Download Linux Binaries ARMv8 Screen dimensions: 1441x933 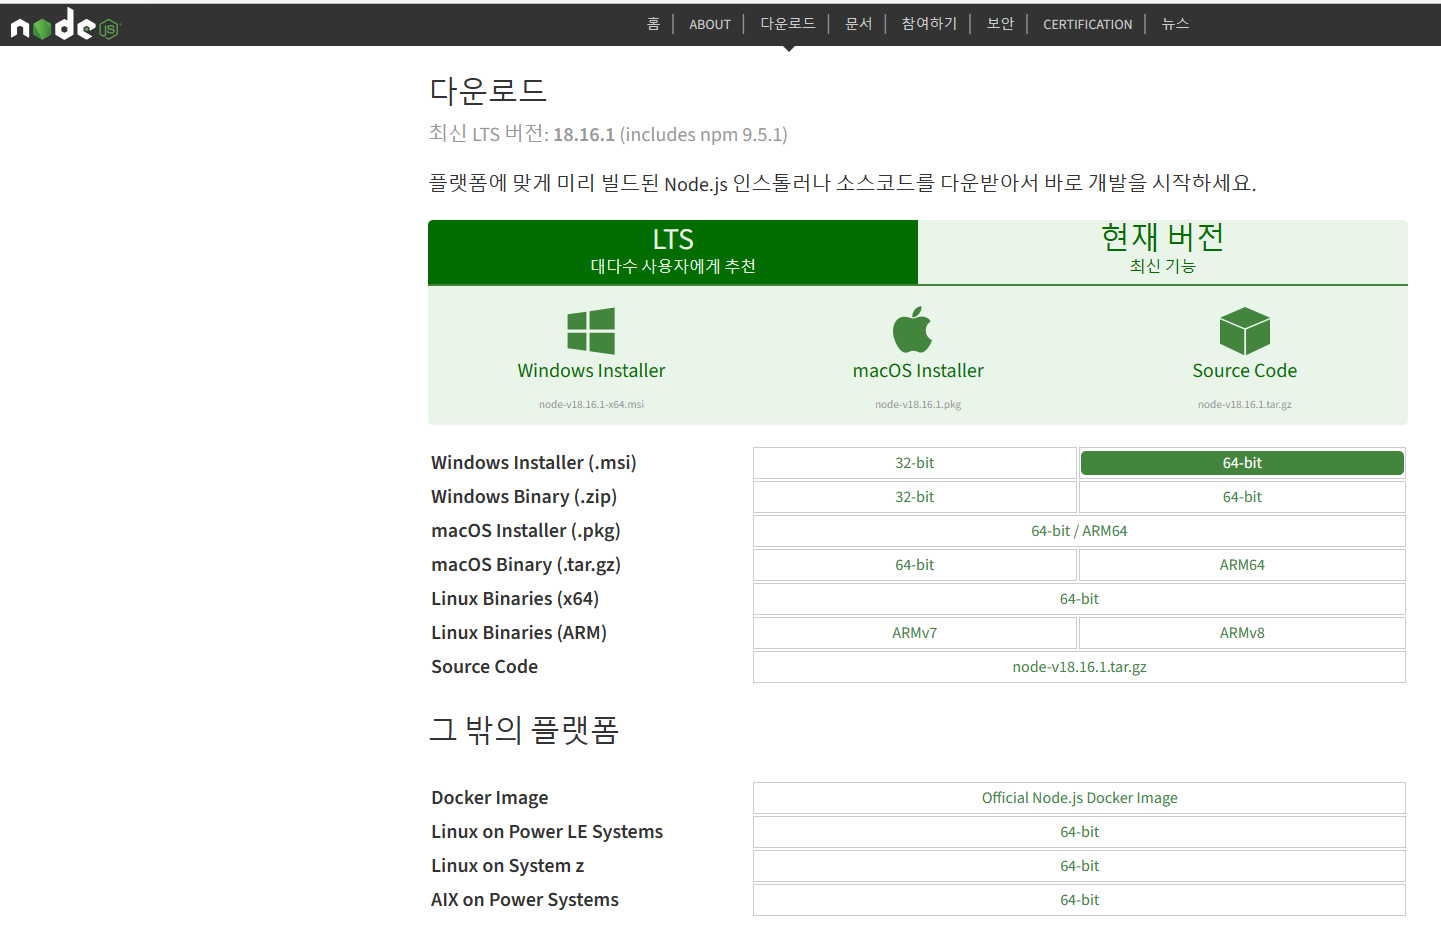point(1242,633)
